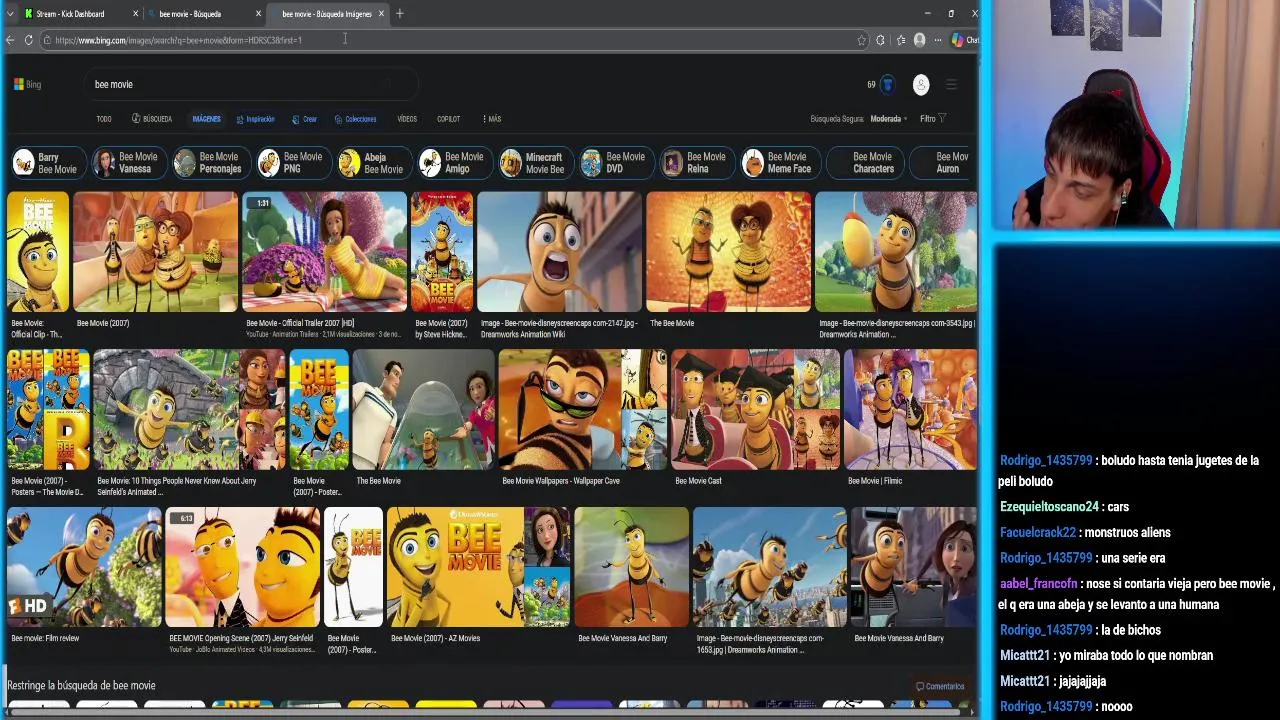This screenshot has height=720, width=1280.
Task: Click Restringe la búsqueda de bee movie
Action: [x=81, y=686]
